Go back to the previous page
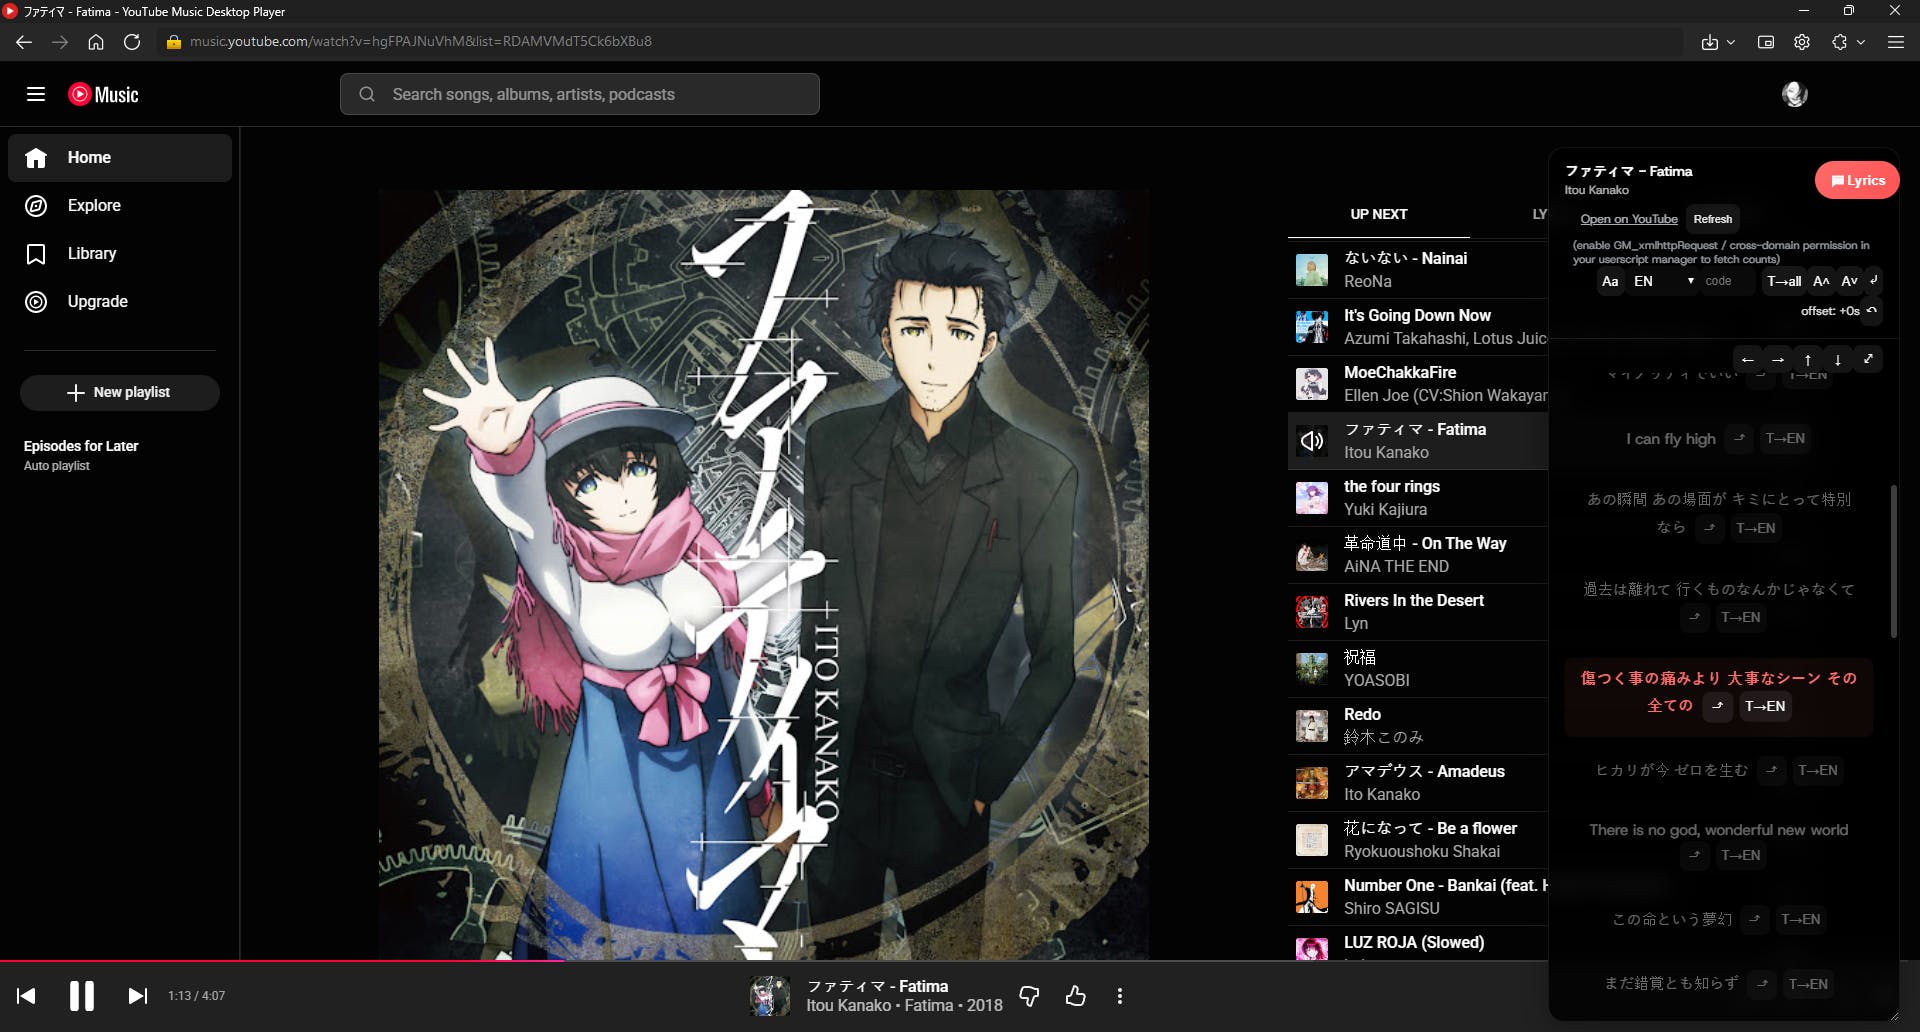This screenshot has width=1920, height=1032. (x=24, y=42)
